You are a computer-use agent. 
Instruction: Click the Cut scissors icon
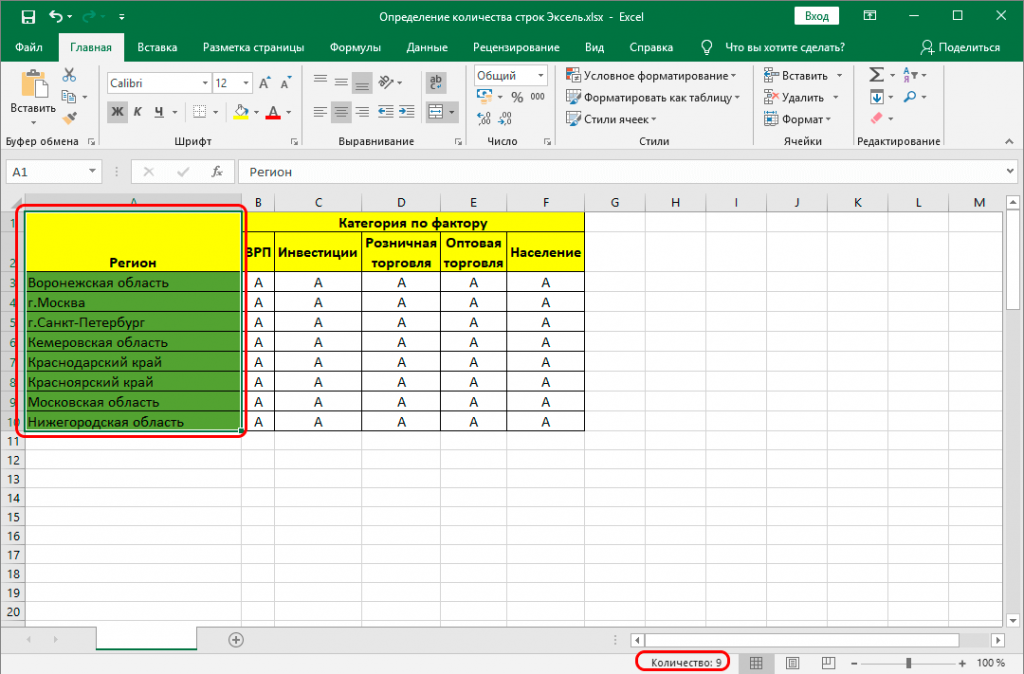click(x=69, y=75)
